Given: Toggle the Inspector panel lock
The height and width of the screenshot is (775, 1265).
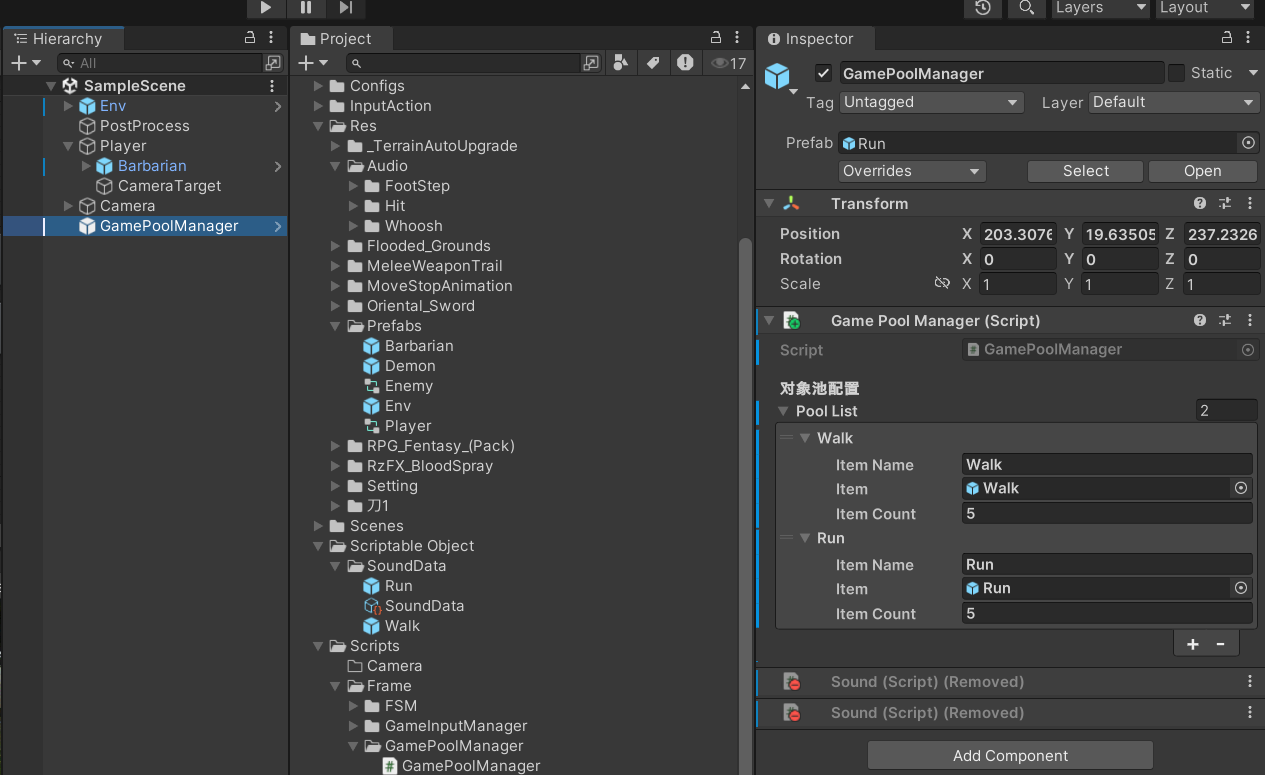Looking at the screenshot, I should tap(1227, 38).
